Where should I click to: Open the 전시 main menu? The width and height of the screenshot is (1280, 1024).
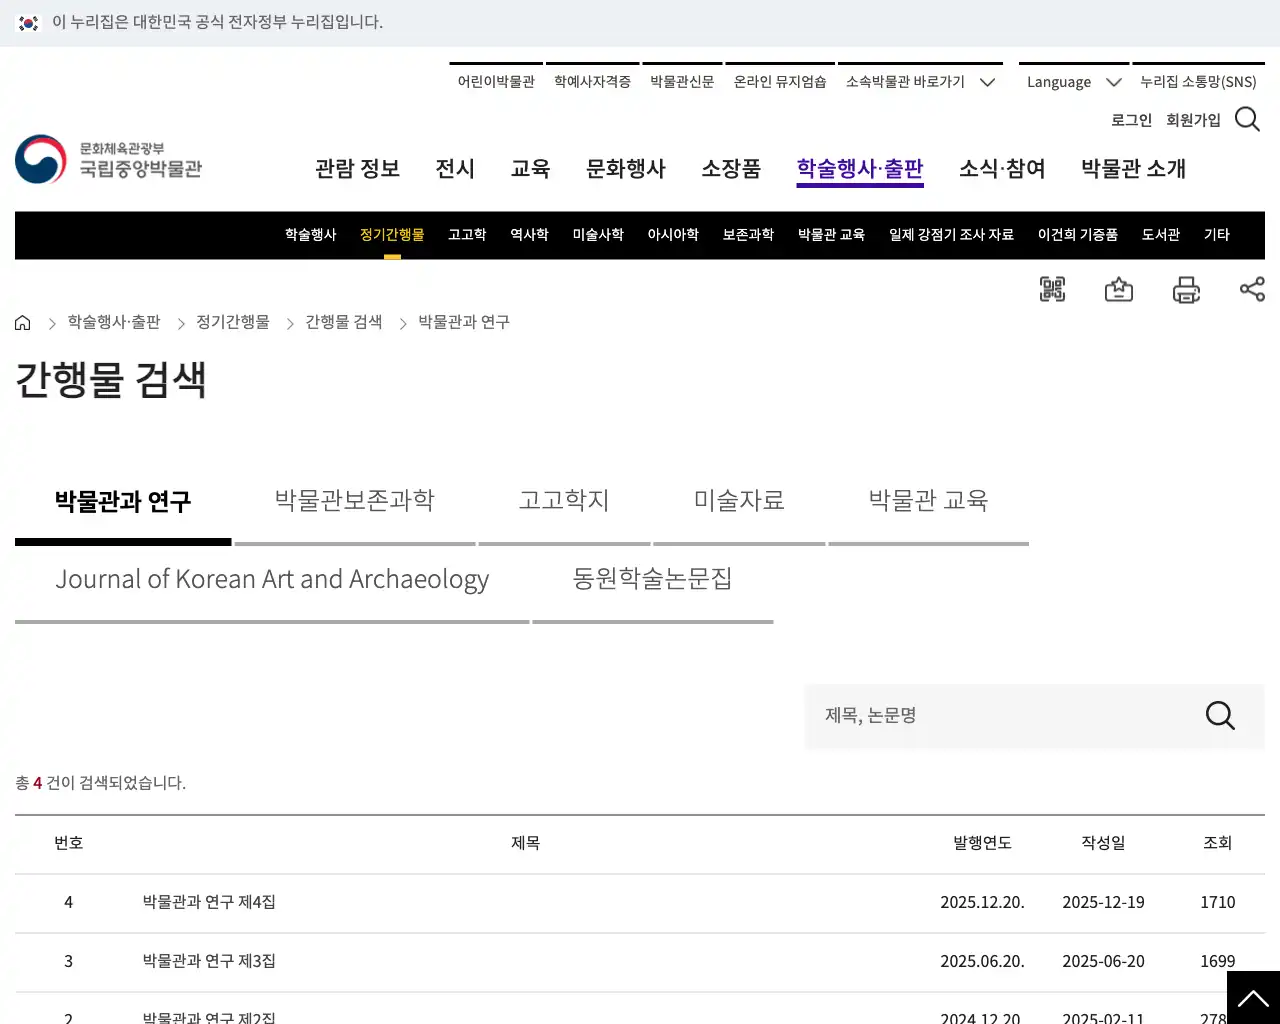pos(455,169)
